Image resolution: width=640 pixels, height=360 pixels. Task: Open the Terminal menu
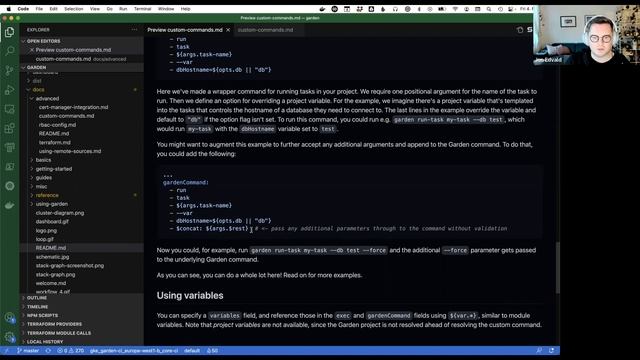click(142, 9)
